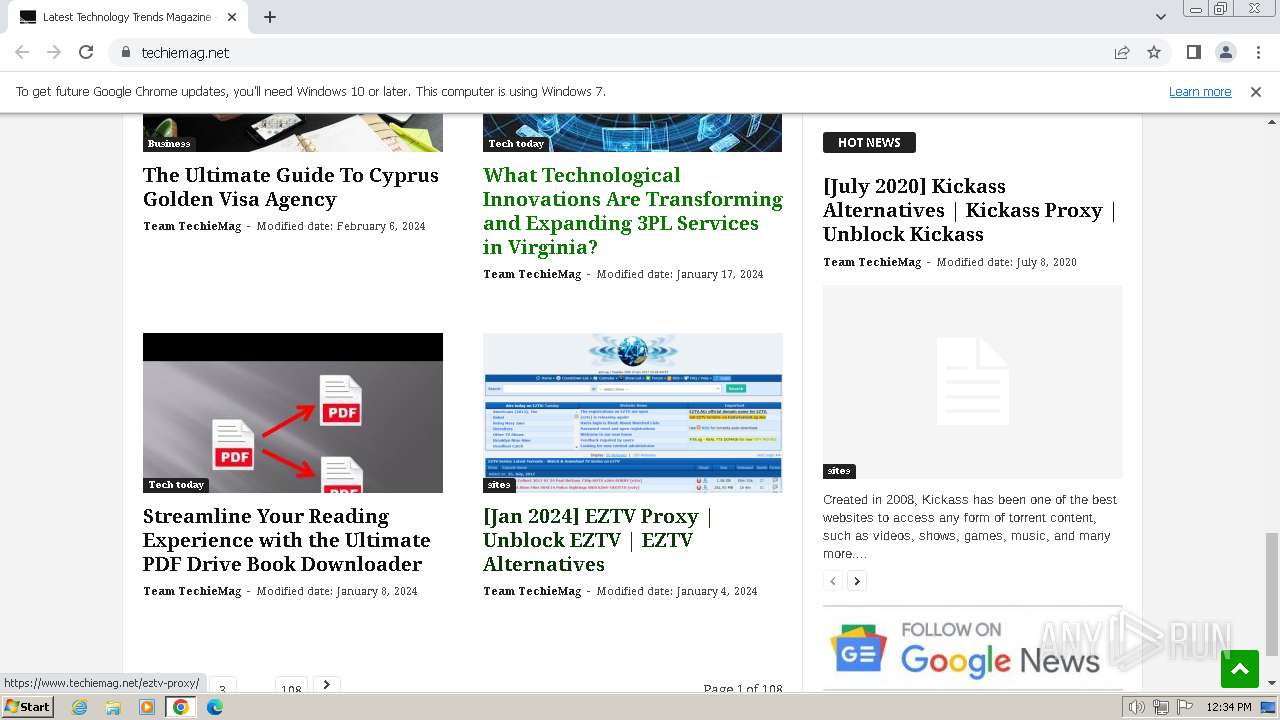Launch Microsoft Edge from taskbar

coord(215,707)
